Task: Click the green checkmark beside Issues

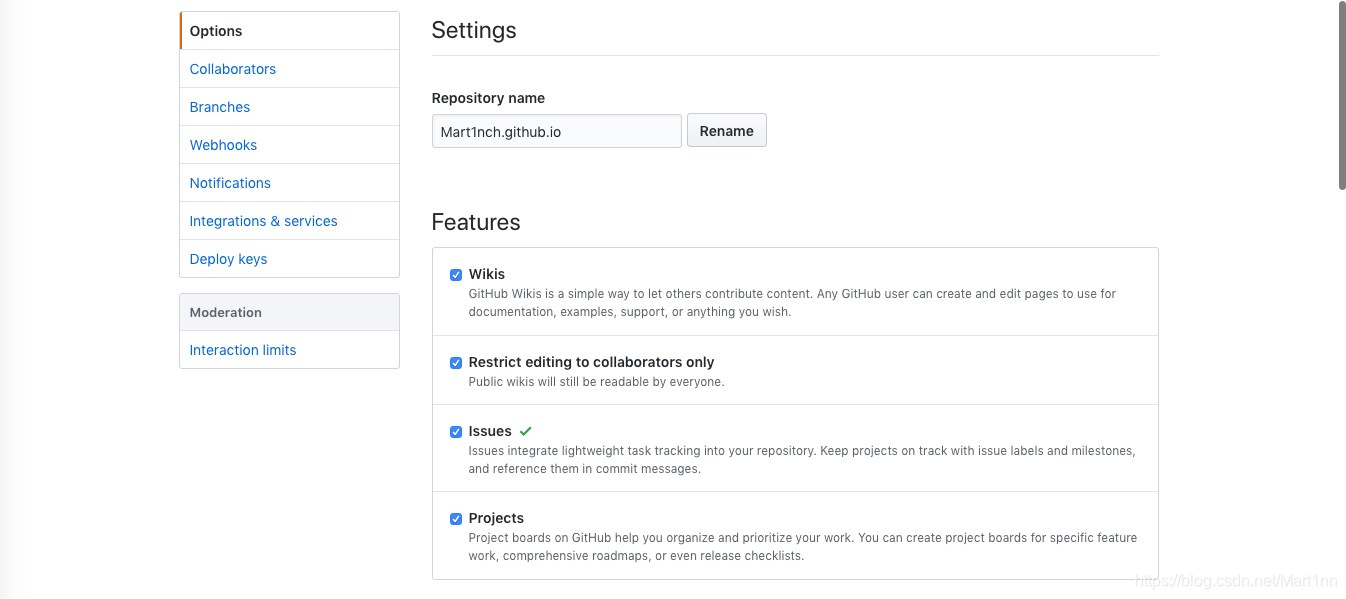Action: (x=526, y=431)
